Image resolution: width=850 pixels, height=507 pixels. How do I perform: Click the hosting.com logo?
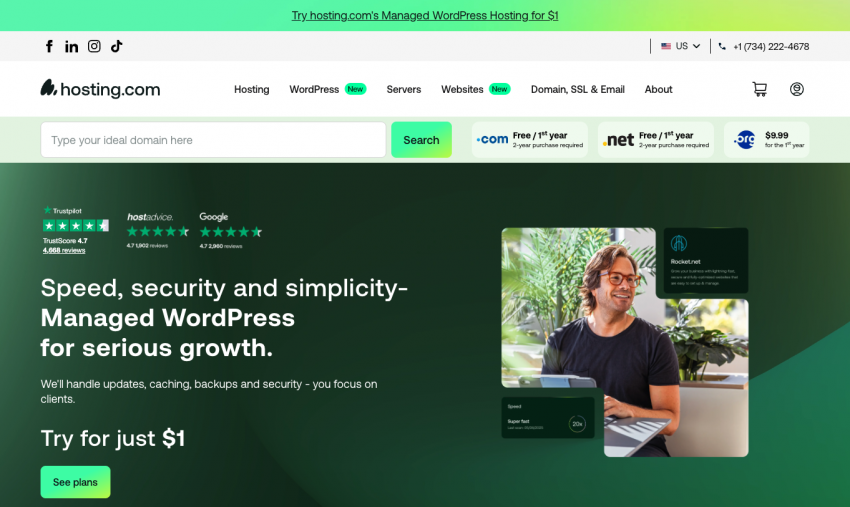click(100, 89)
